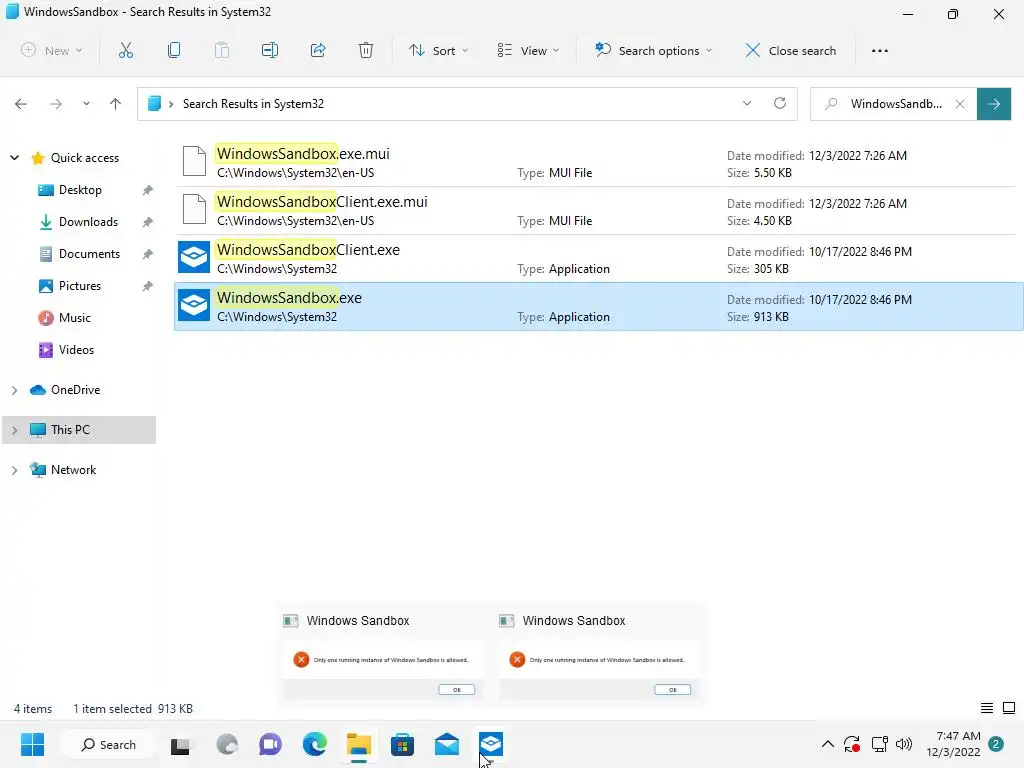Select the WindowsSandboxClient.exe.mui file

595,211
